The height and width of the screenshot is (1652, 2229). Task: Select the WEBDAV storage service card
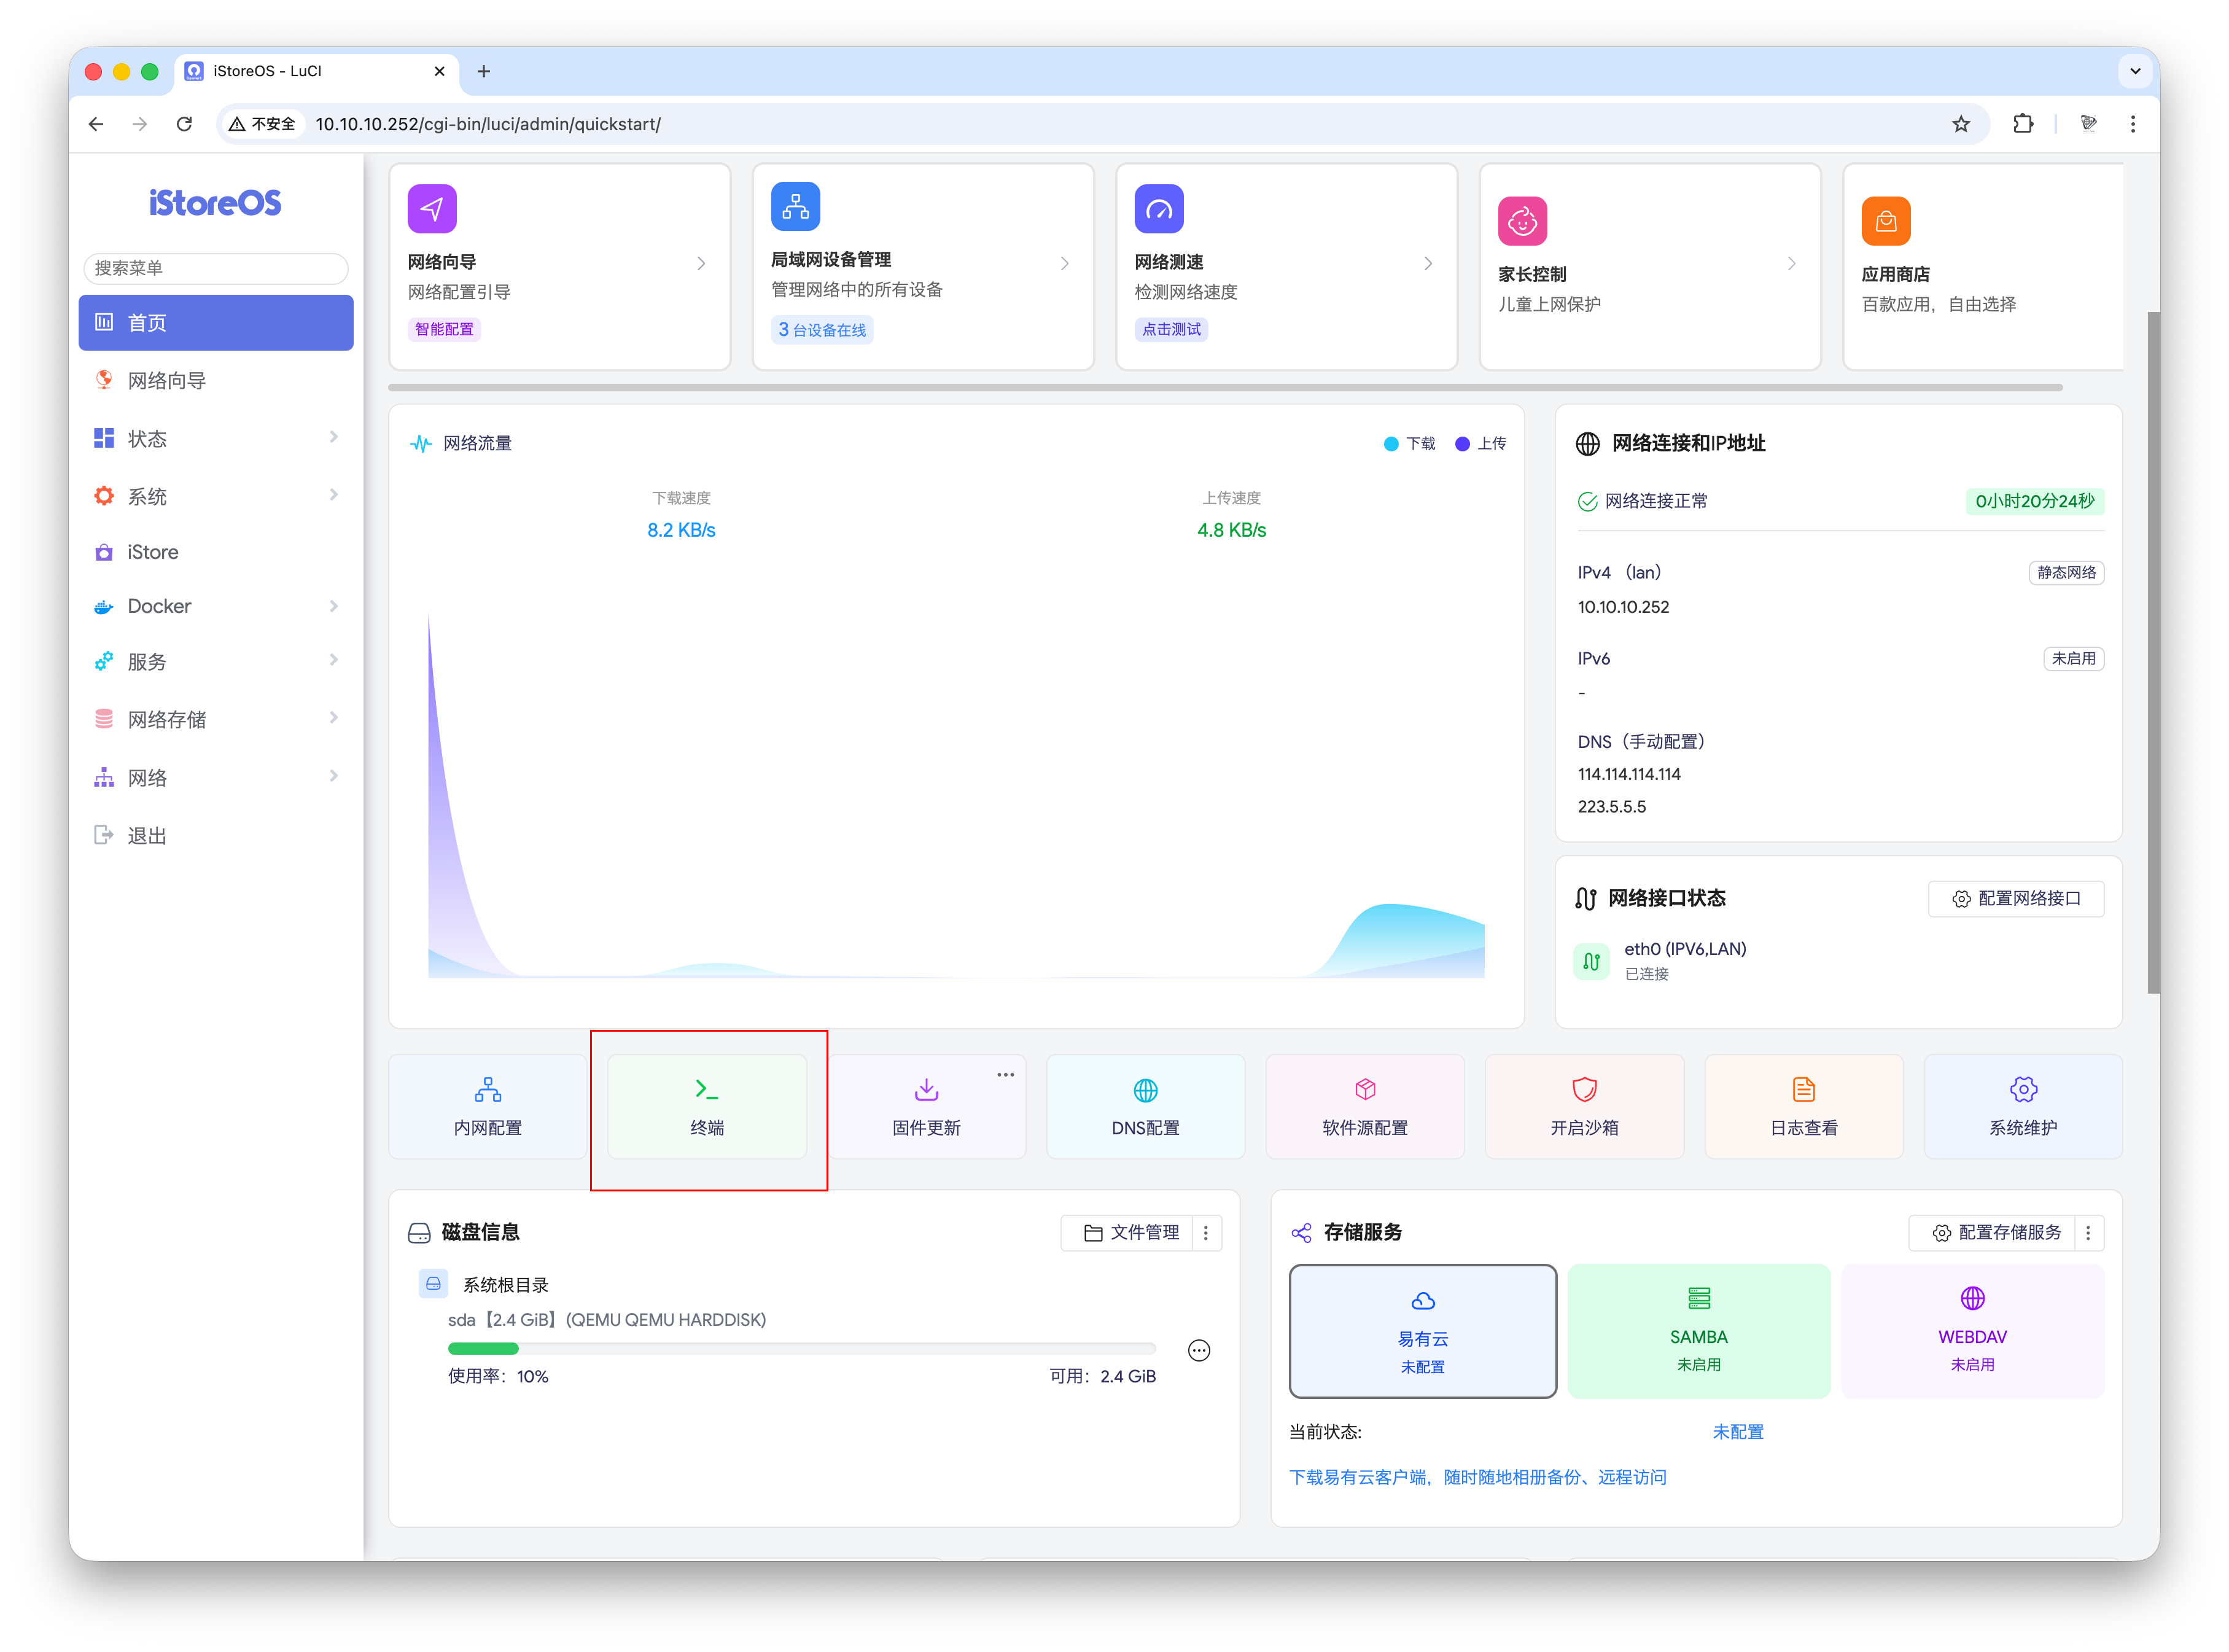(x=1972, y=1330)
